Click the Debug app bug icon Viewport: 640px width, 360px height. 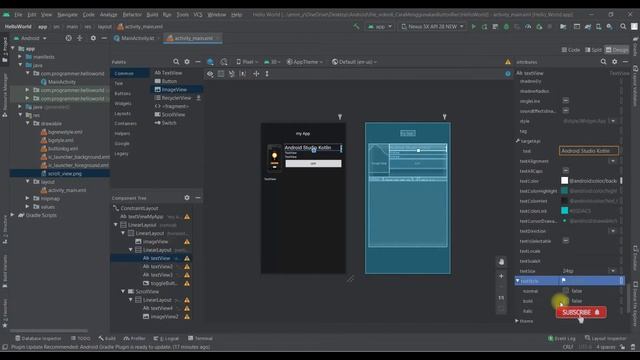pos(506,27)
